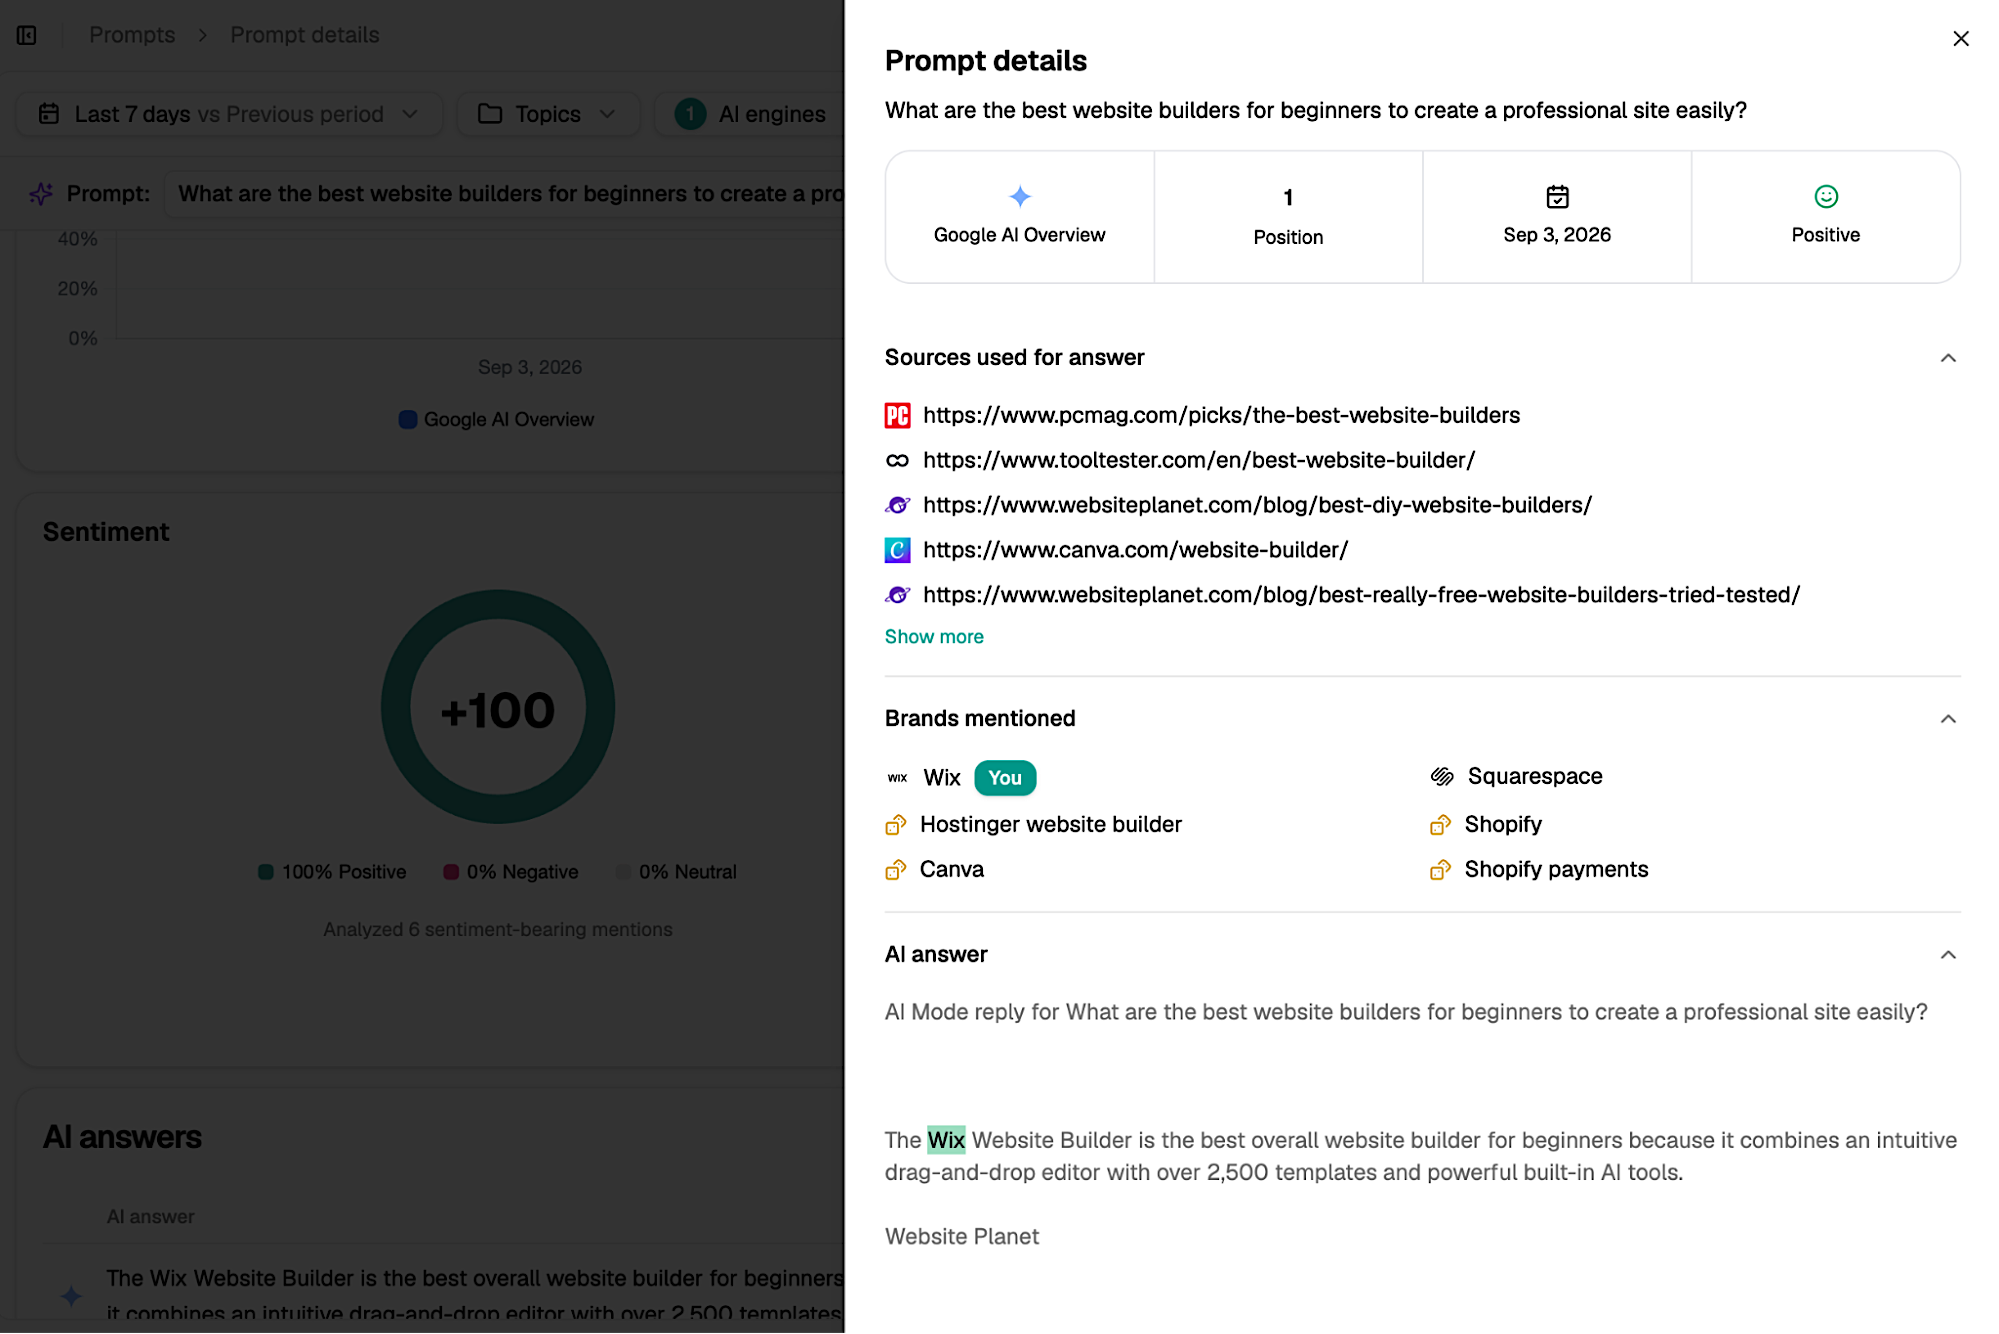Go to Prompts breadcrumb

tap(132, 35)
